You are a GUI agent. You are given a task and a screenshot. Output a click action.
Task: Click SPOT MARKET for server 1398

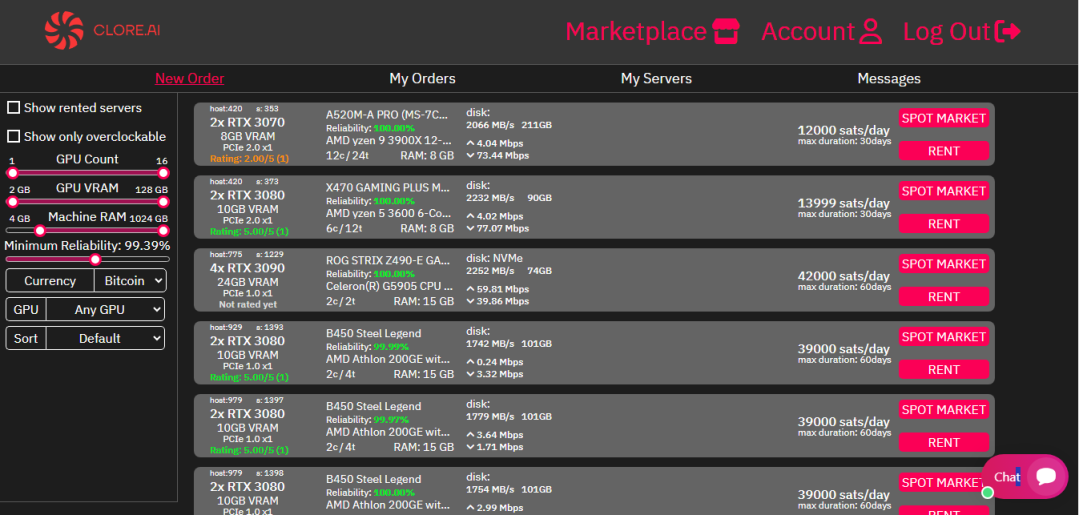click(x=943, y=483)
